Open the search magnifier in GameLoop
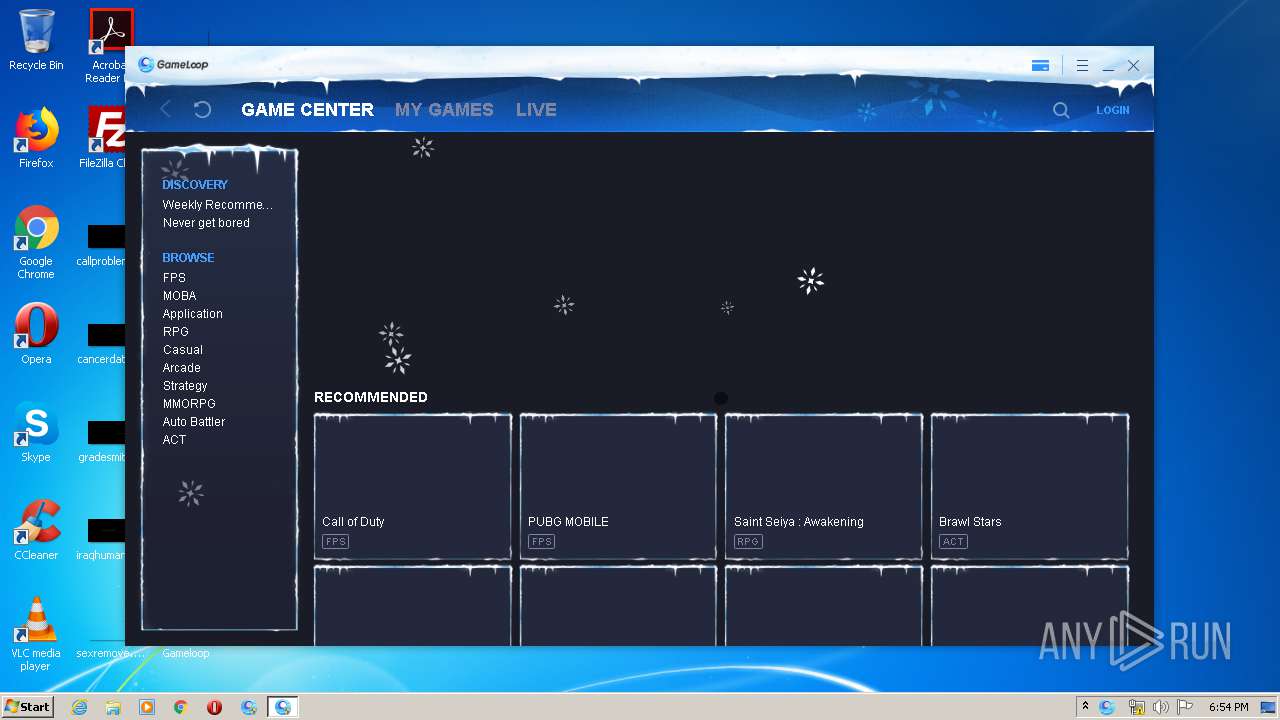1280x720 pixels. click(x=1061, y=110)
